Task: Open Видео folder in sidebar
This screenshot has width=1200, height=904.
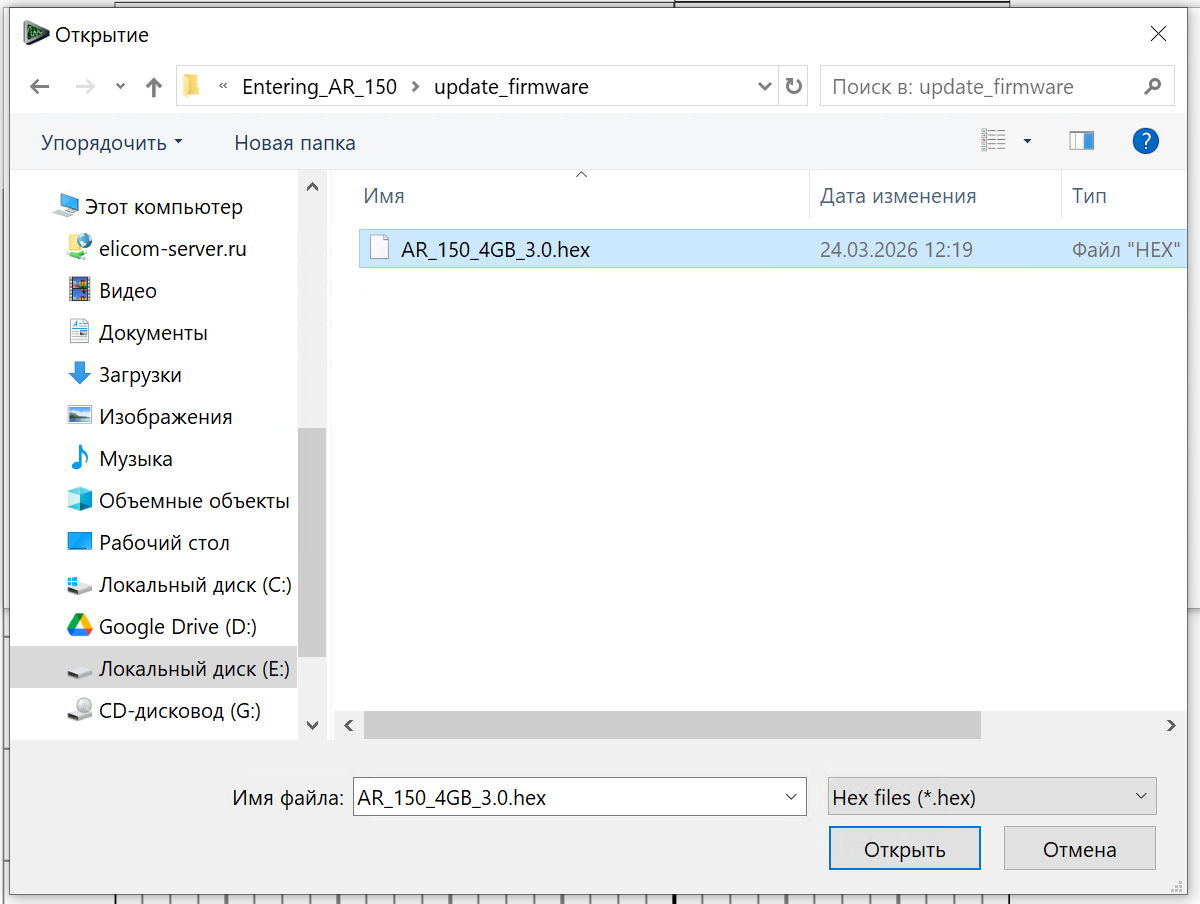Action: point(128,291)
